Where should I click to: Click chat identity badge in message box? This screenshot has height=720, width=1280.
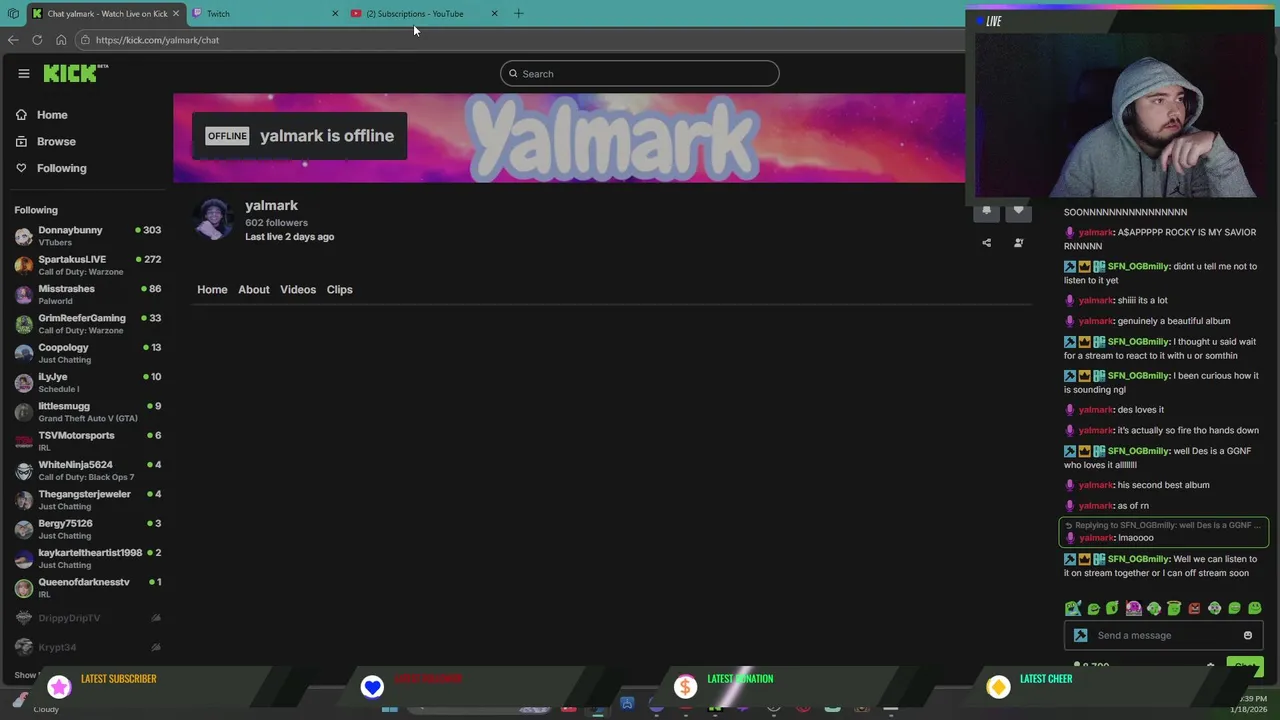pos(1080,635)
